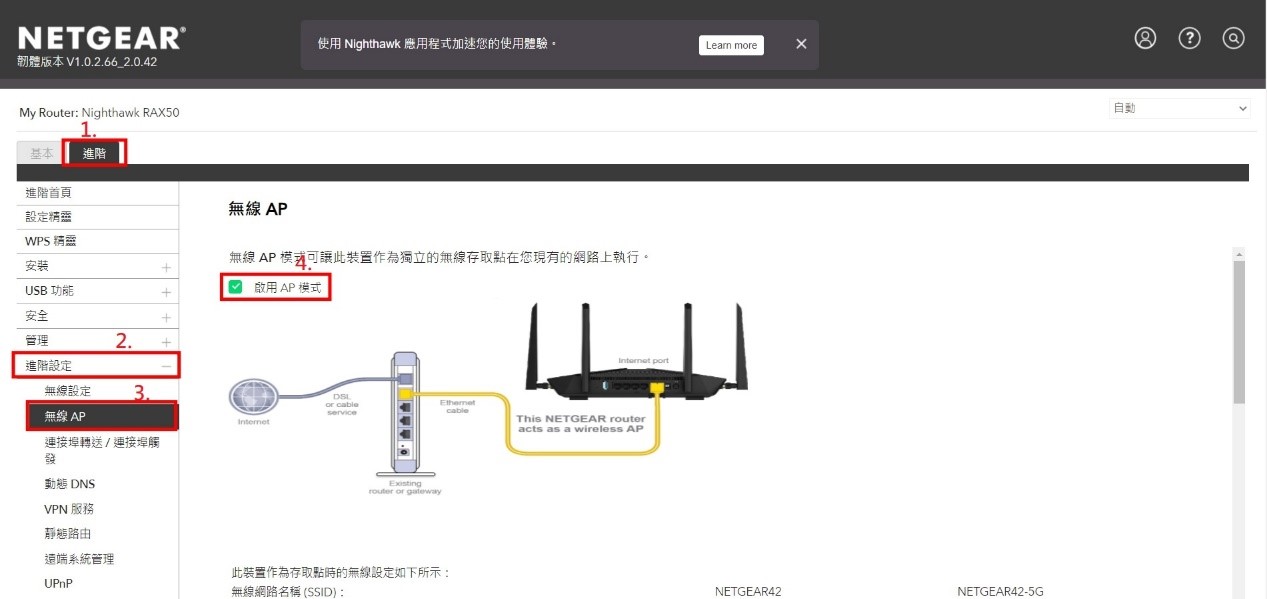This screenshot has width=1267, height=599.
Task: Collapse the 進階設定 section
Action: (x=98, y=366)
